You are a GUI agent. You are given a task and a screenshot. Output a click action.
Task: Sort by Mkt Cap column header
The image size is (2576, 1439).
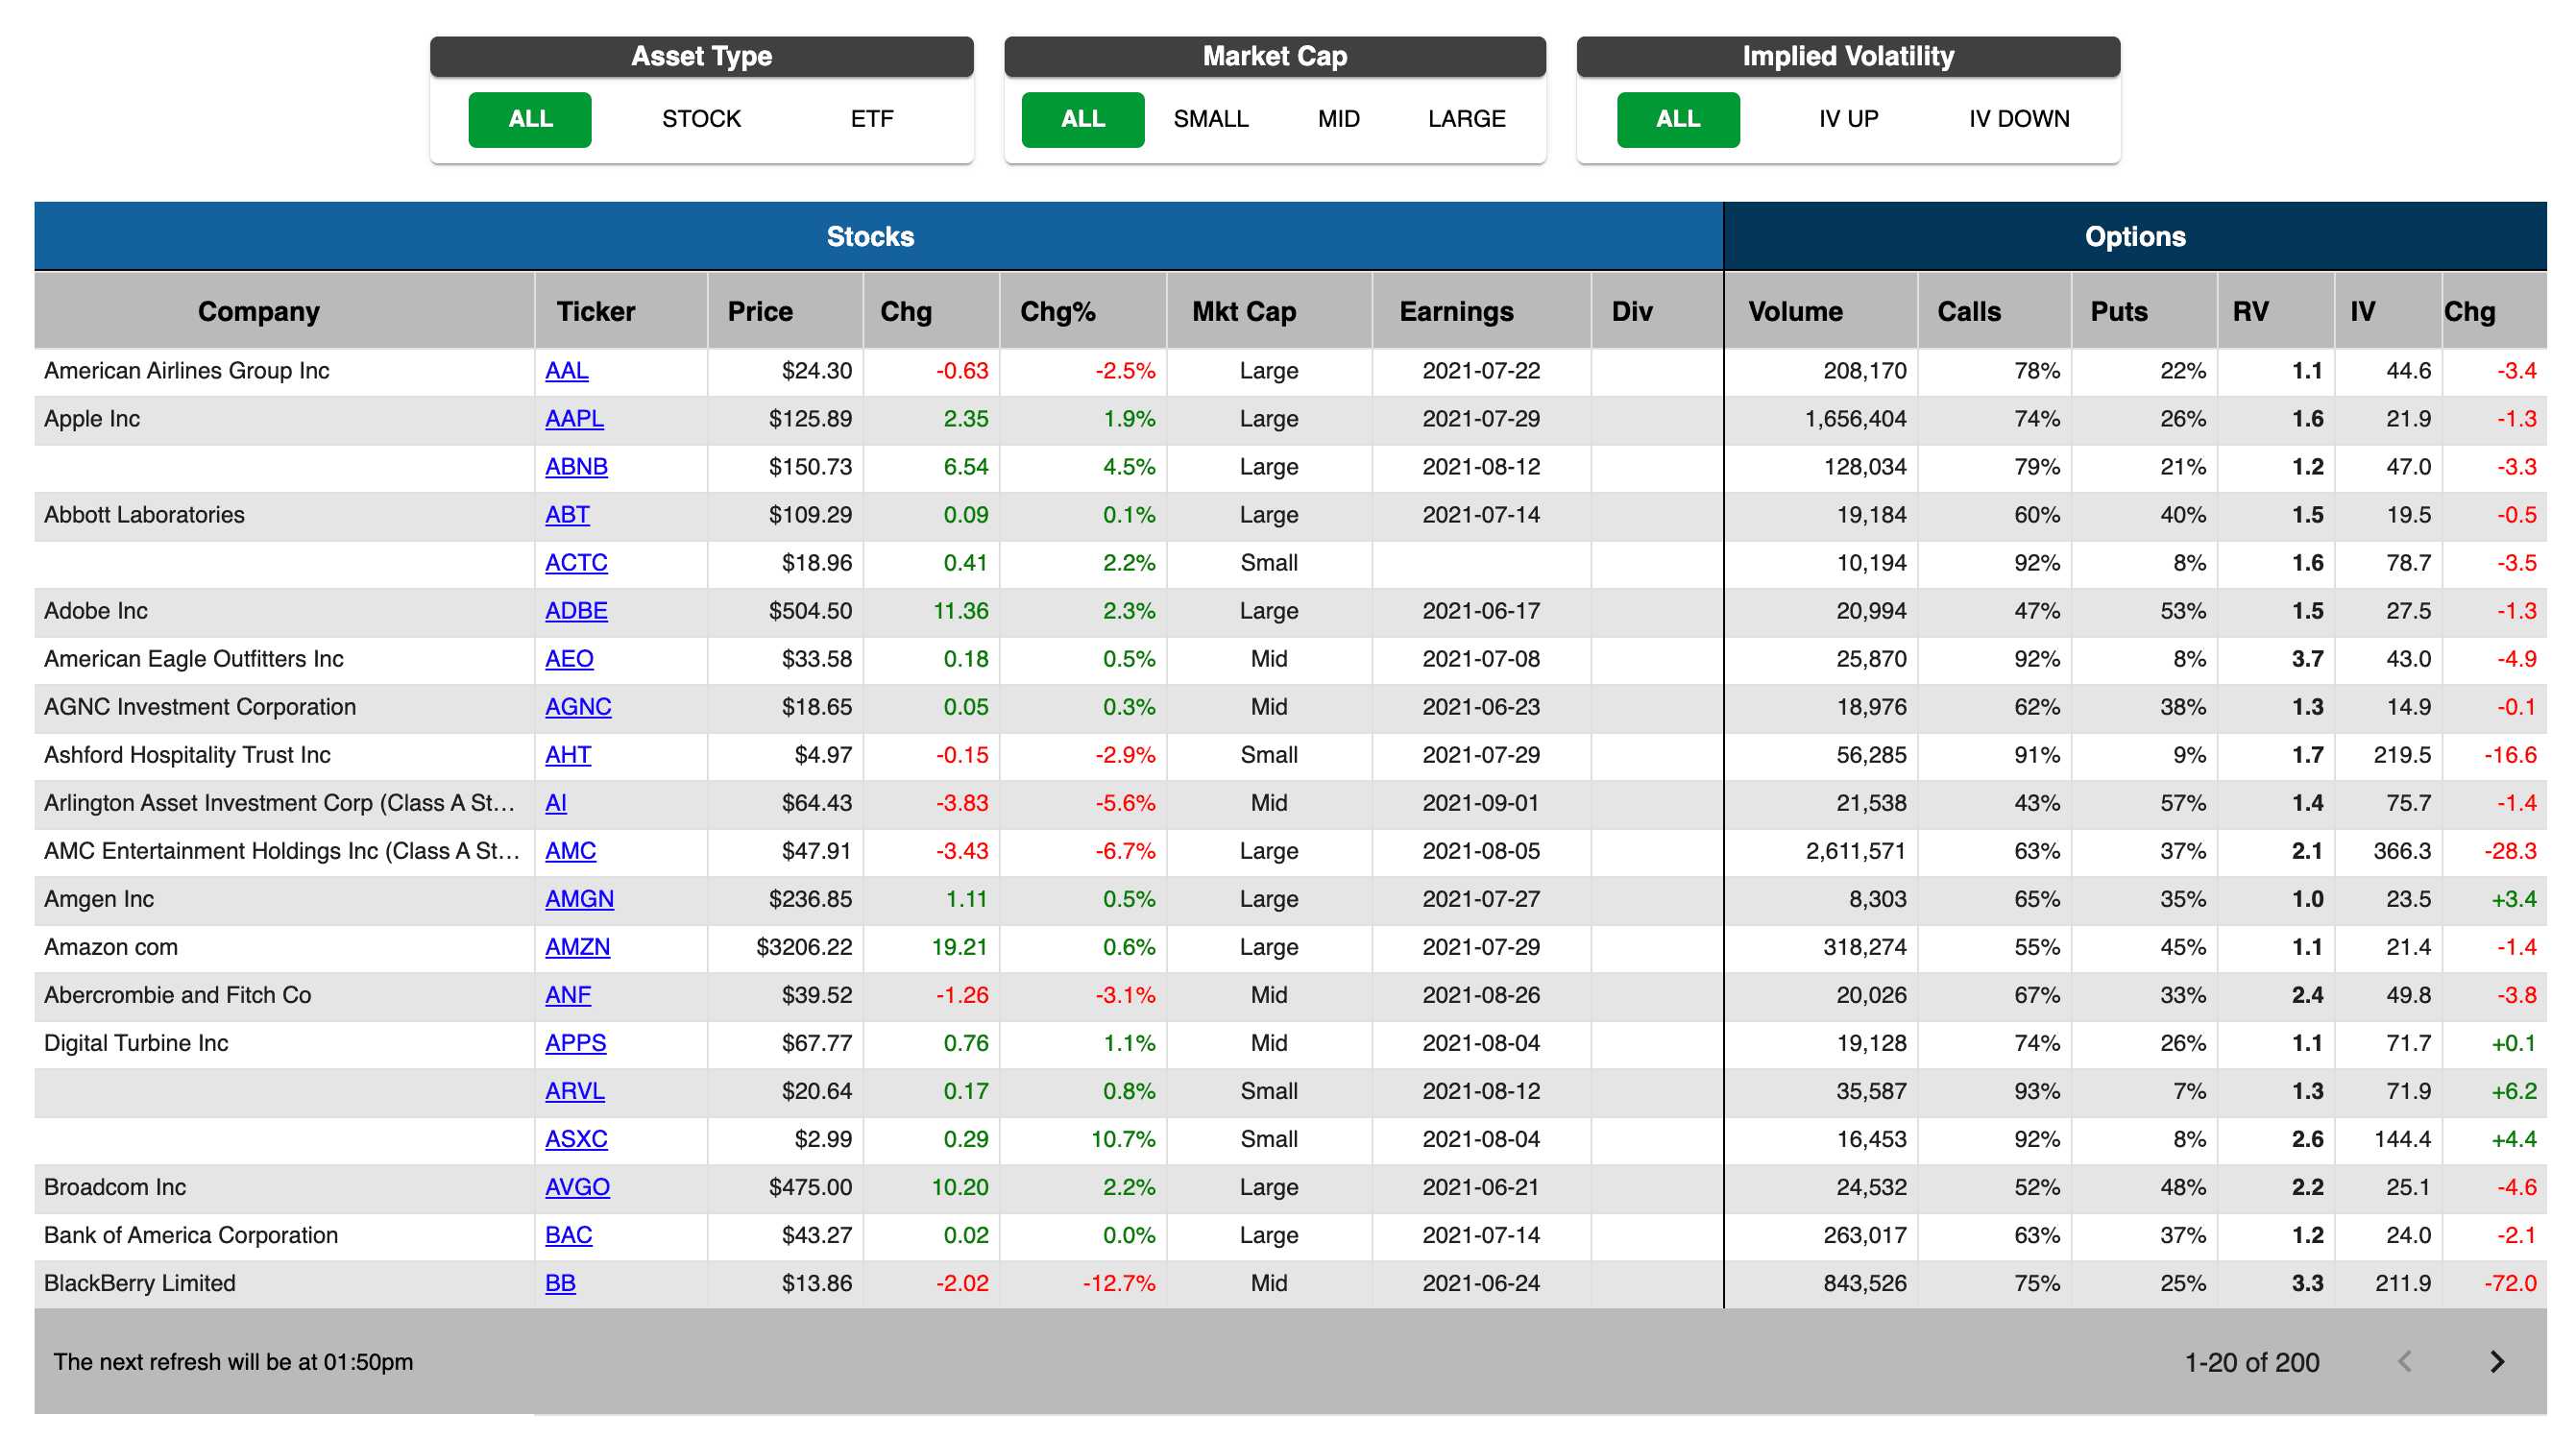(x=1243, y=311)
